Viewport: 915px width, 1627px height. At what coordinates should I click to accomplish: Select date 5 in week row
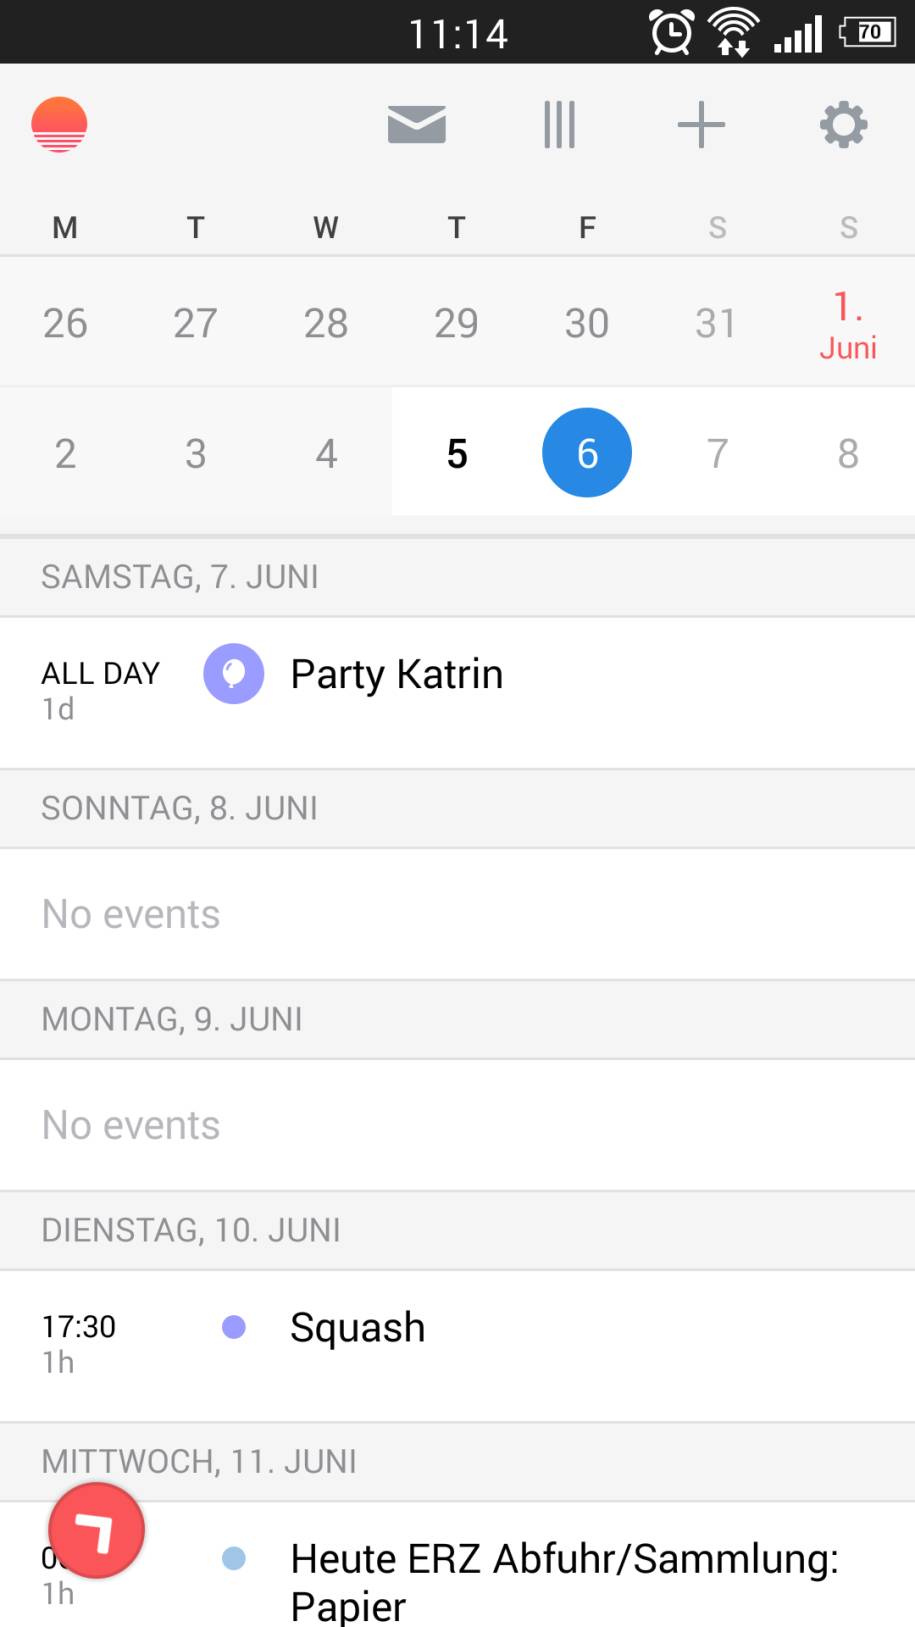coord(457,453)
